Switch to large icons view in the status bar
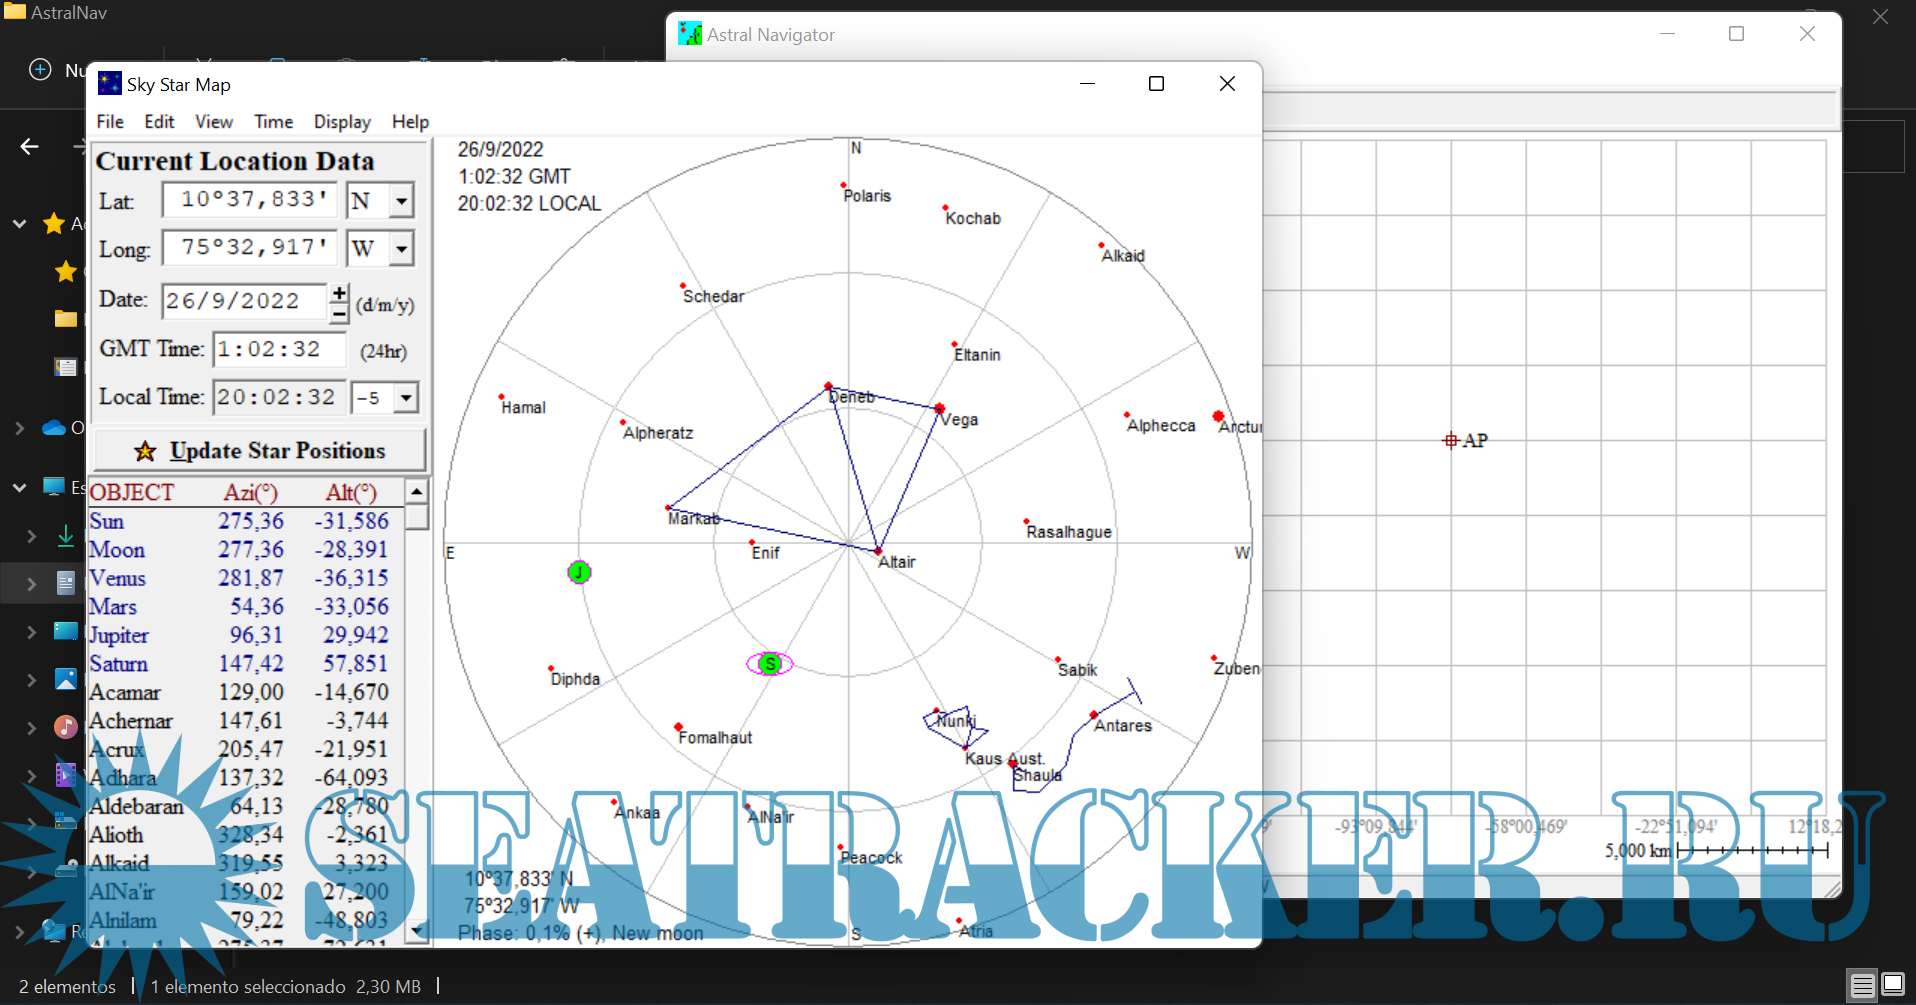Viewport: 1916px width, 1005px height. [x=1893, y=986]
